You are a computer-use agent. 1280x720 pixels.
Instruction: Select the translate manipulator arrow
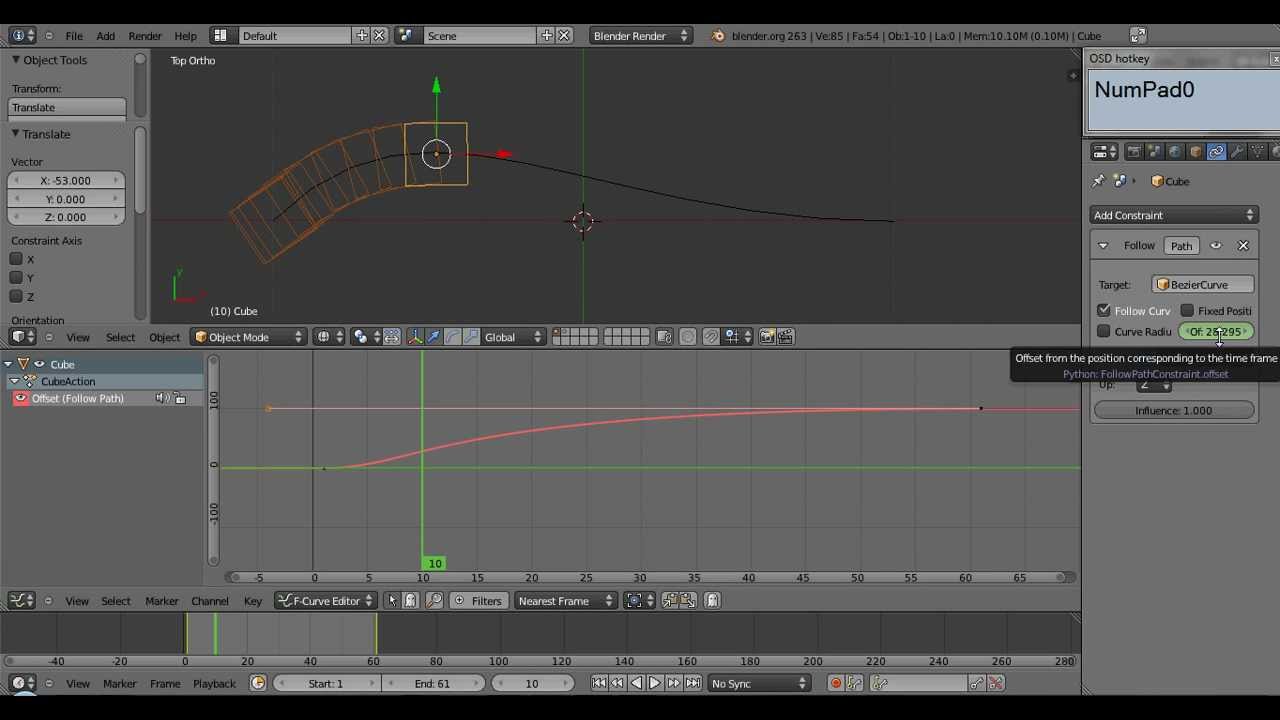click(x=434, y=337)
